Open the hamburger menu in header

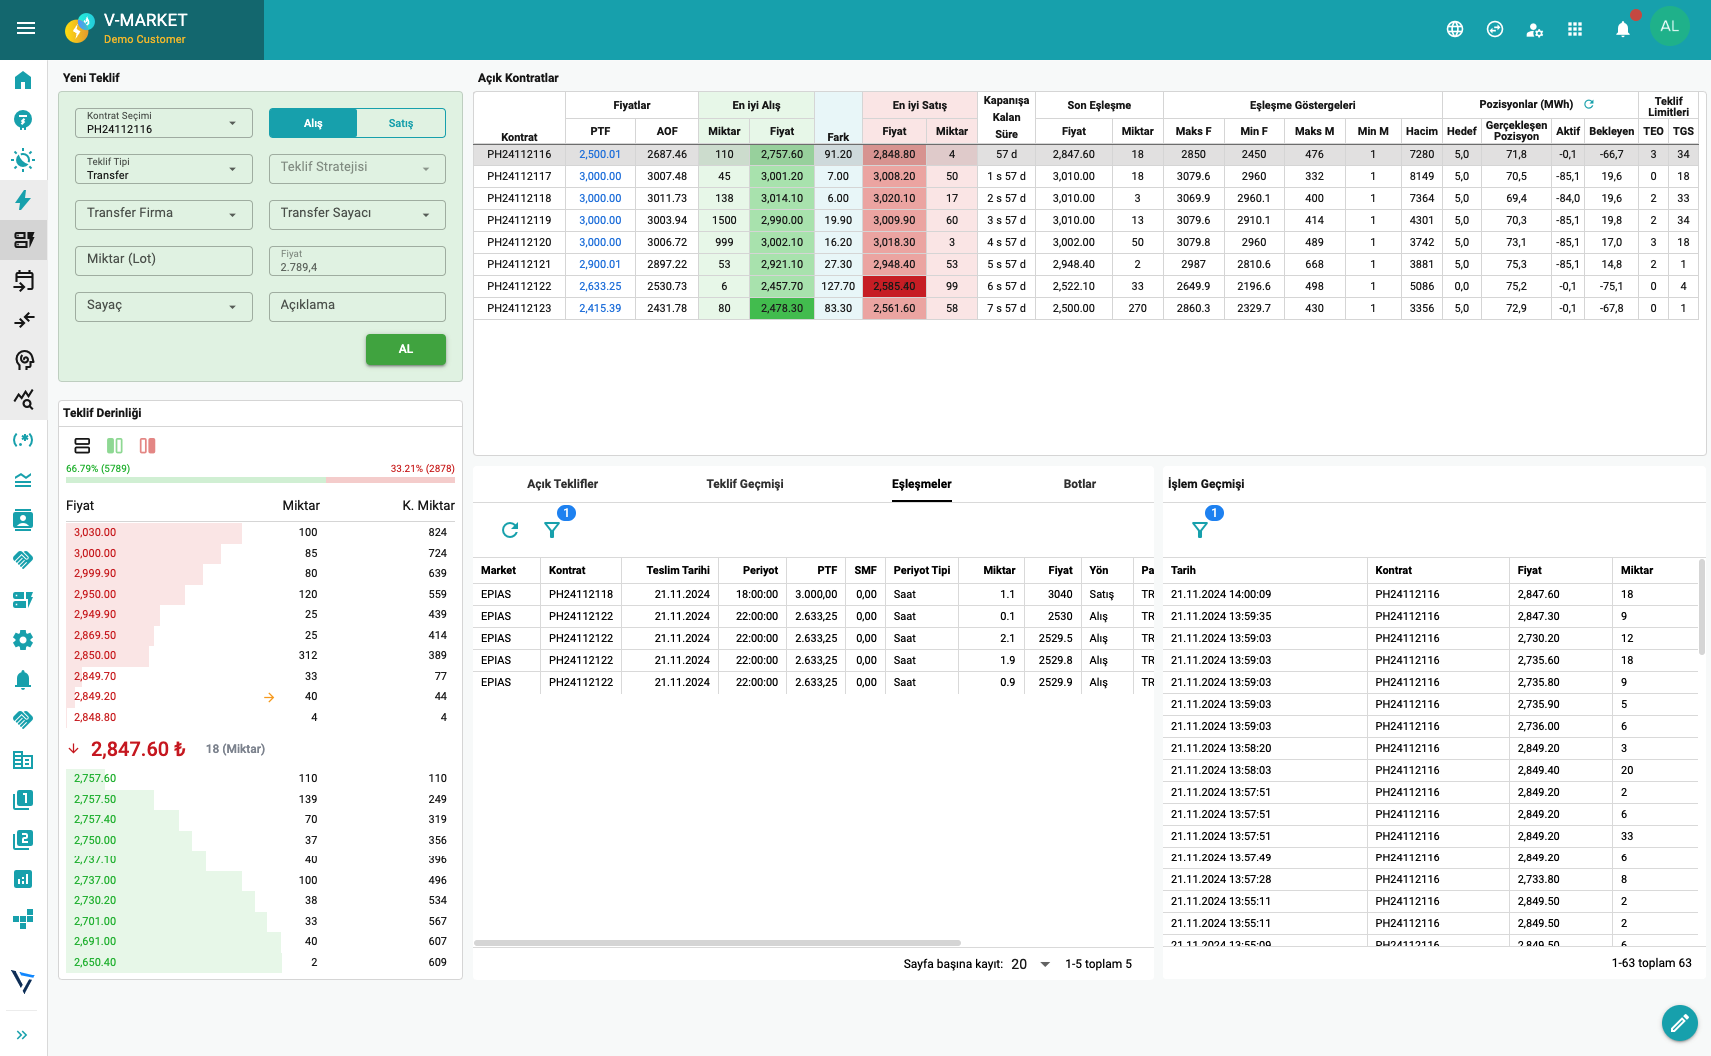[x=26, y=28]
